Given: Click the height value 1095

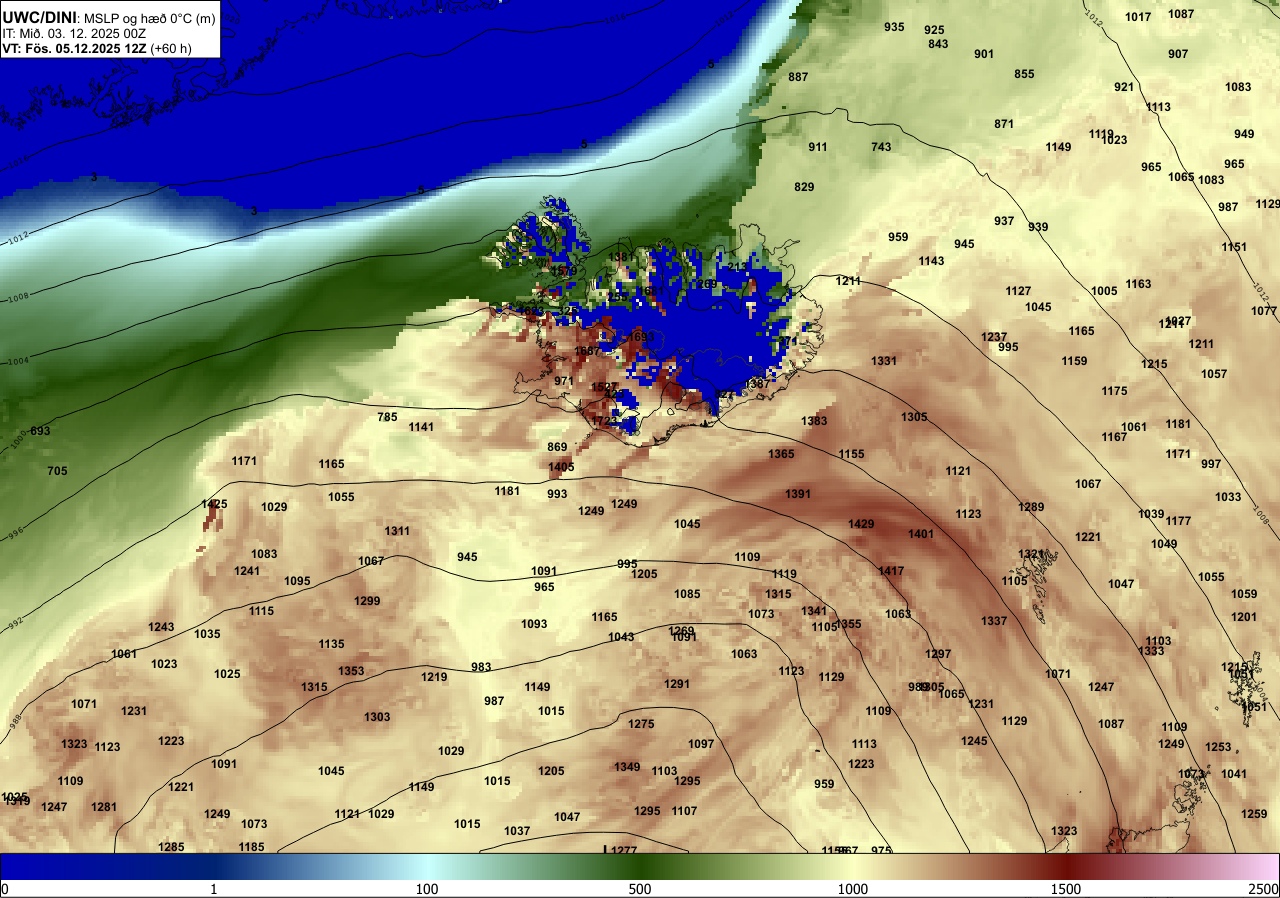Looking at the screenshot, I should [x=297, y=581].
